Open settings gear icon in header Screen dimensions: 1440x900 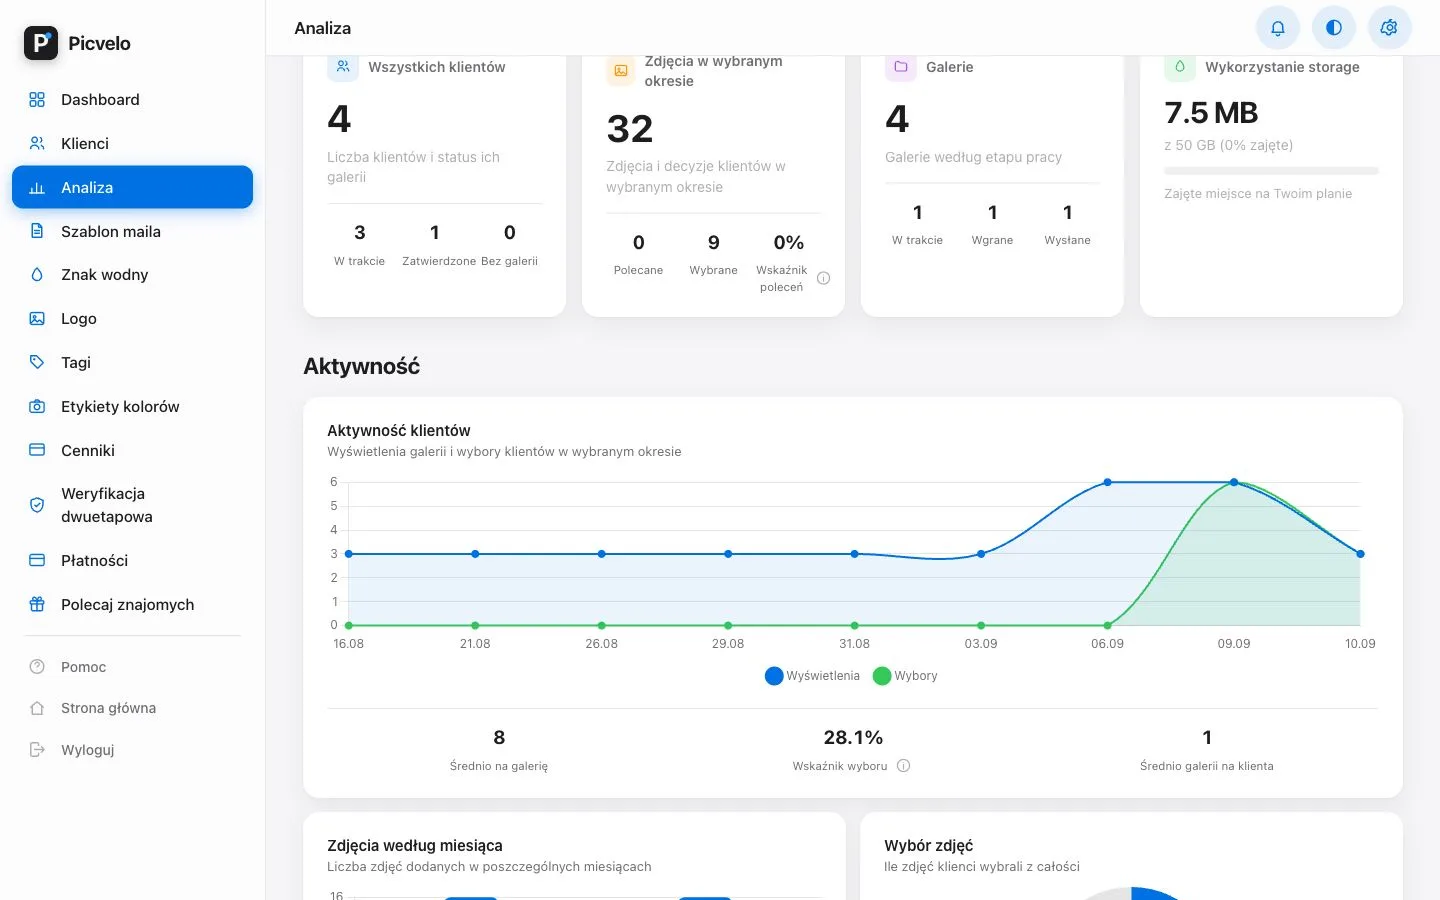[x=1389, y=28]
